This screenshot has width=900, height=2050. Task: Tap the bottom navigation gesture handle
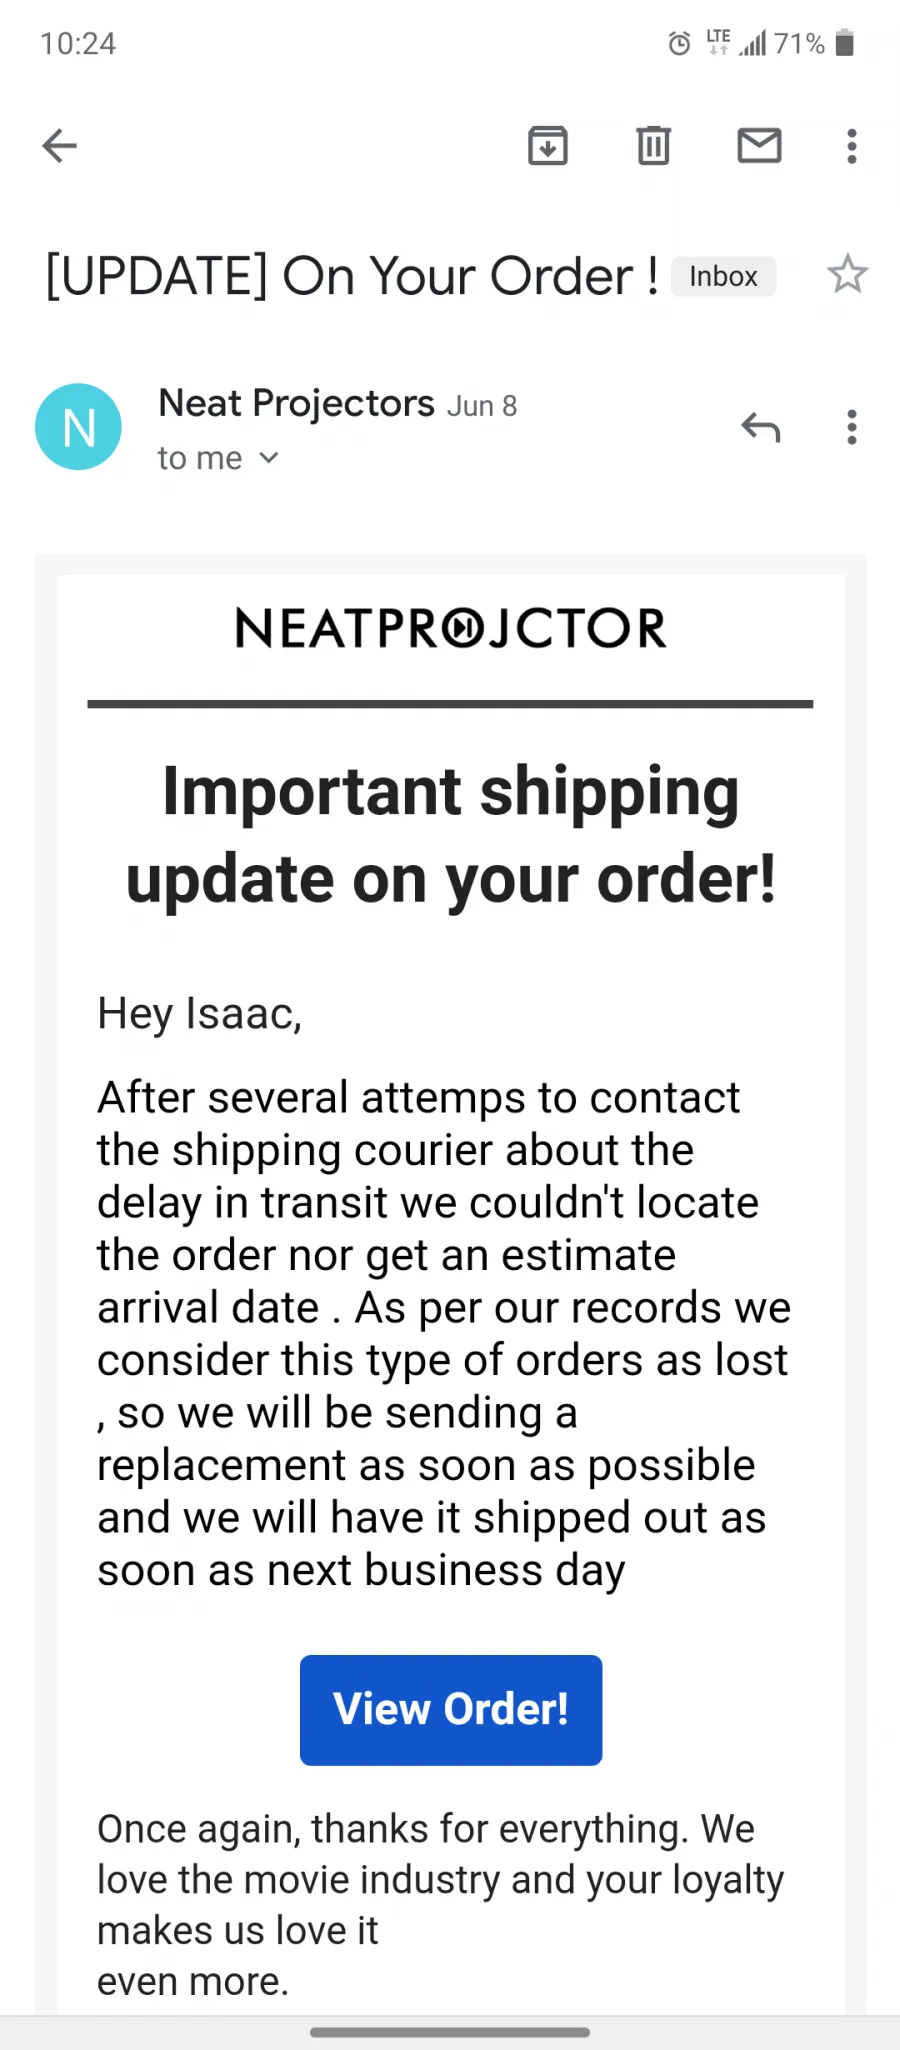450,2032
